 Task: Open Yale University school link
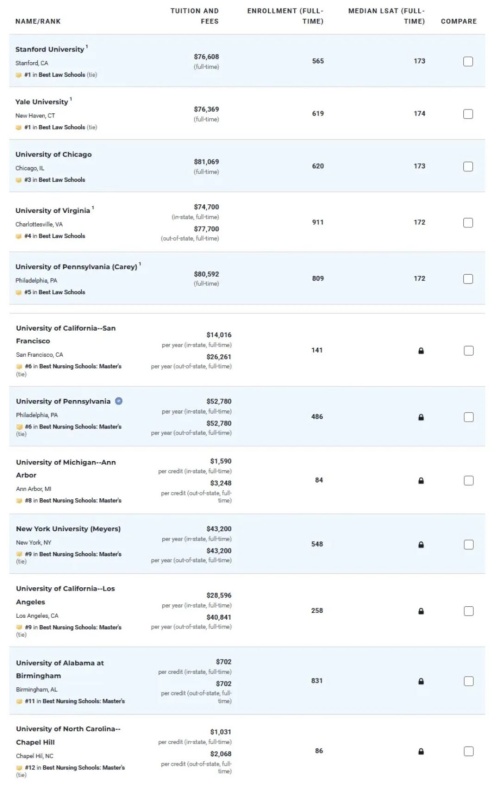(41, 102)
